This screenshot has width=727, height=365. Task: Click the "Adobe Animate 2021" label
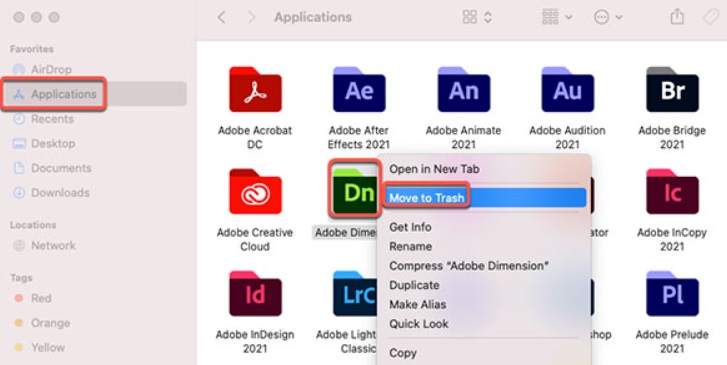pos(463,138)
